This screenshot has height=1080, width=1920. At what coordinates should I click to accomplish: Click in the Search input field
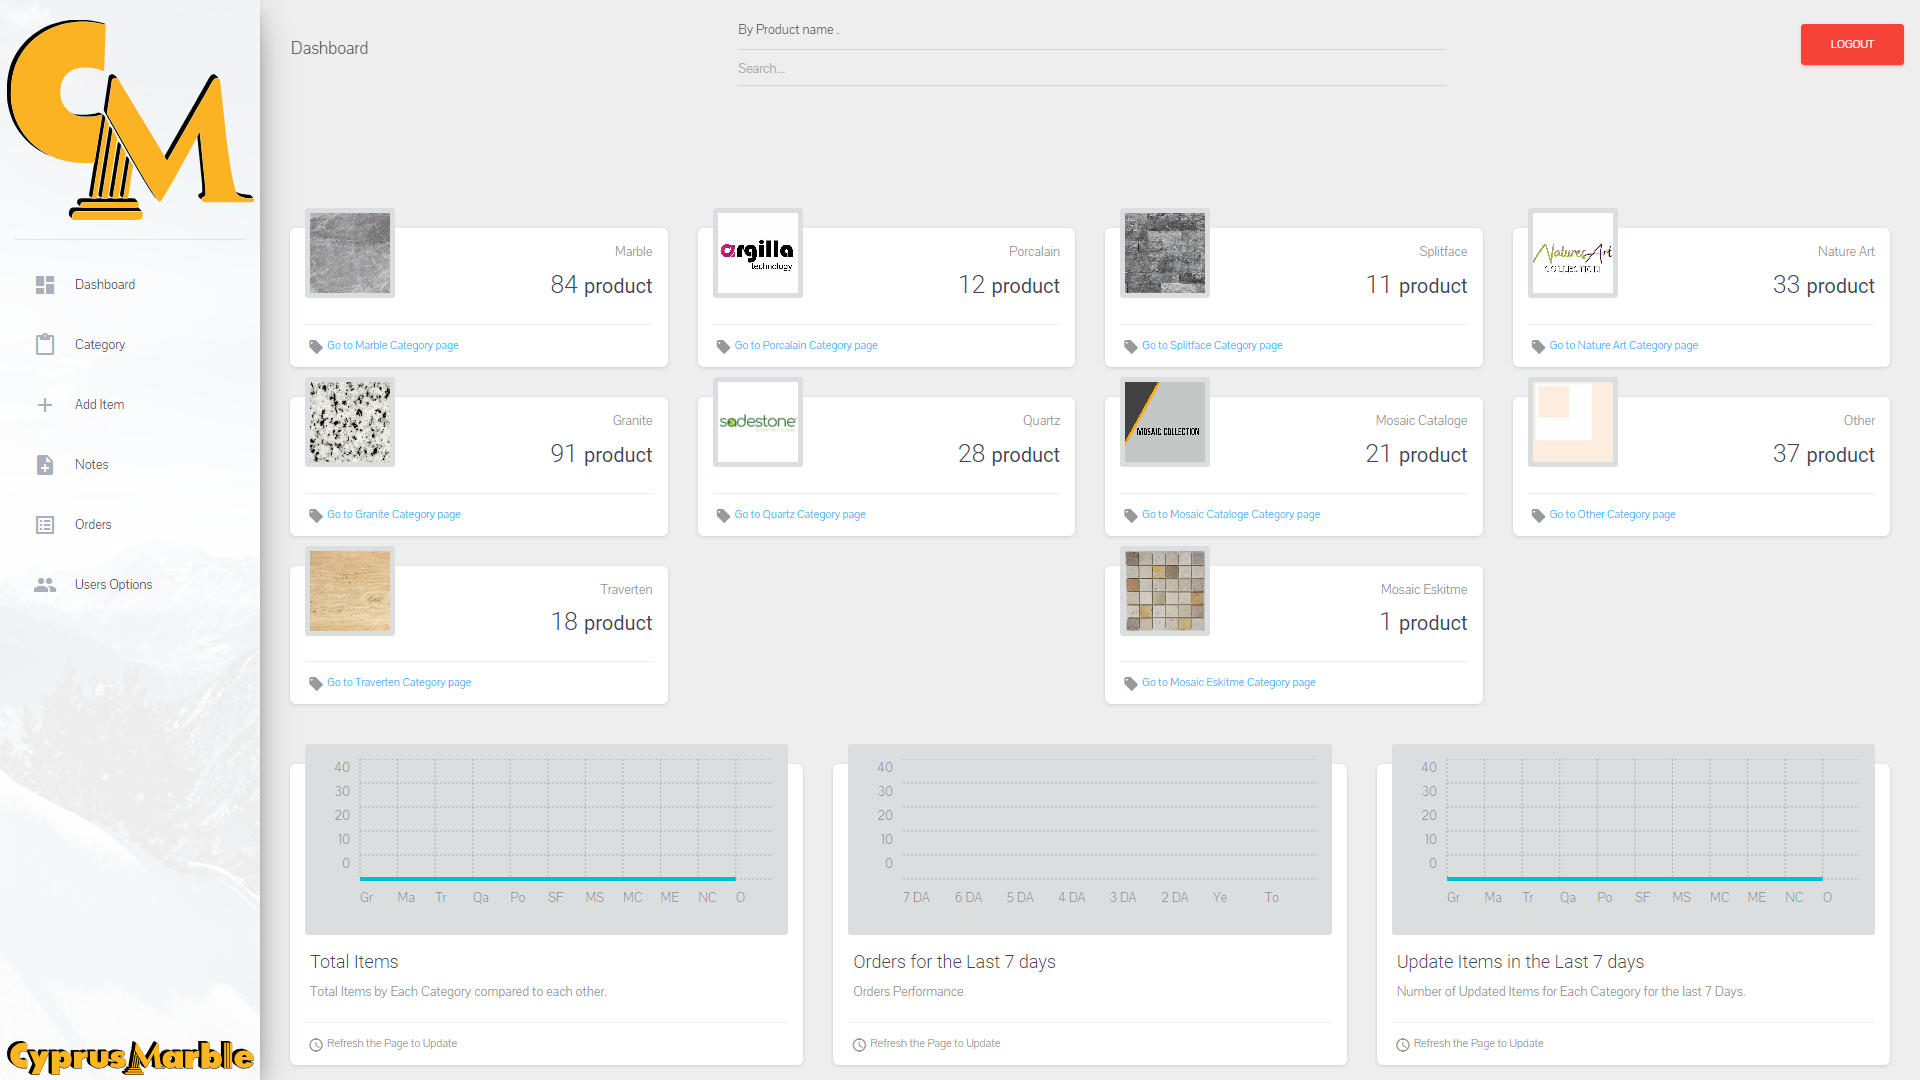coord(1090,69)
